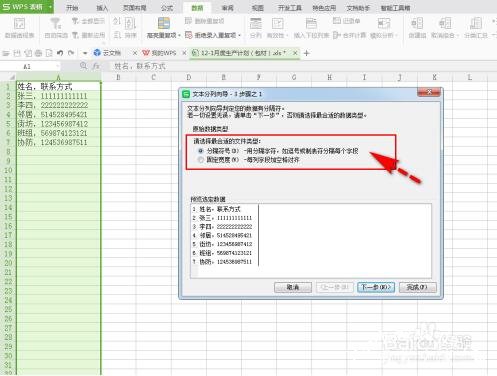The height and width of the screenshot is (376, 497).
Task: Click the Redo arrow in quick access bar
Action: click(71, 53)
